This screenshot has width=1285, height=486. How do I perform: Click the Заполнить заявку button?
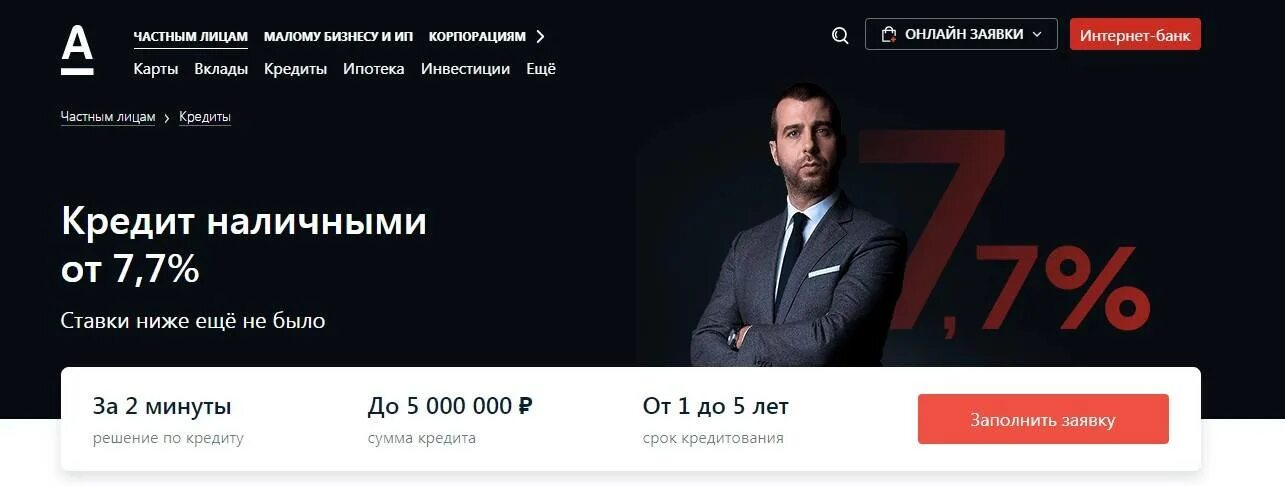pos(1043,419)
